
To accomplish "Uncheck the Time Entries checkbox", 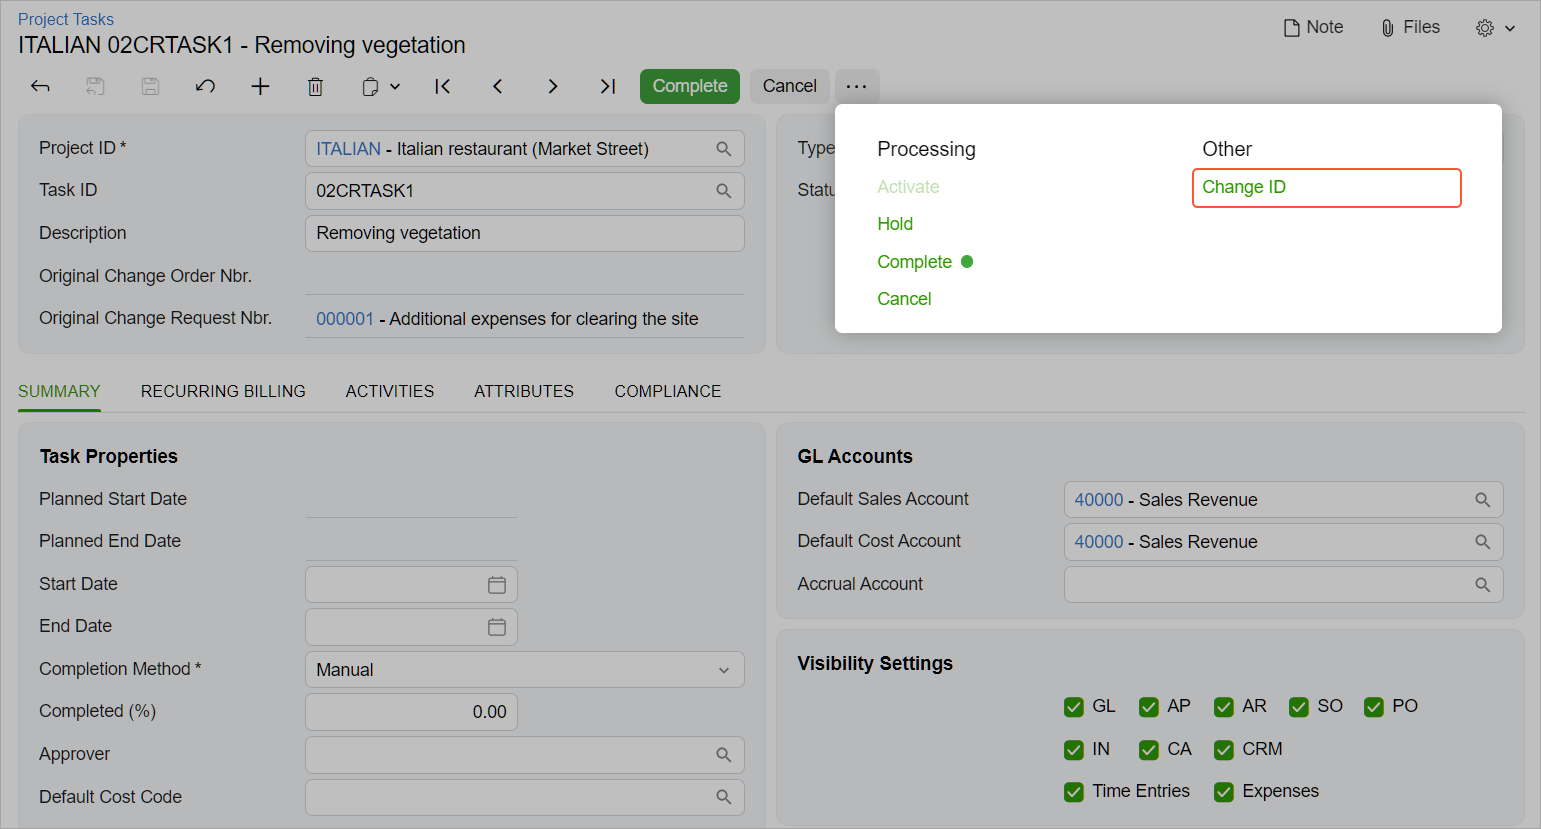I will [x=1074, y=792].
